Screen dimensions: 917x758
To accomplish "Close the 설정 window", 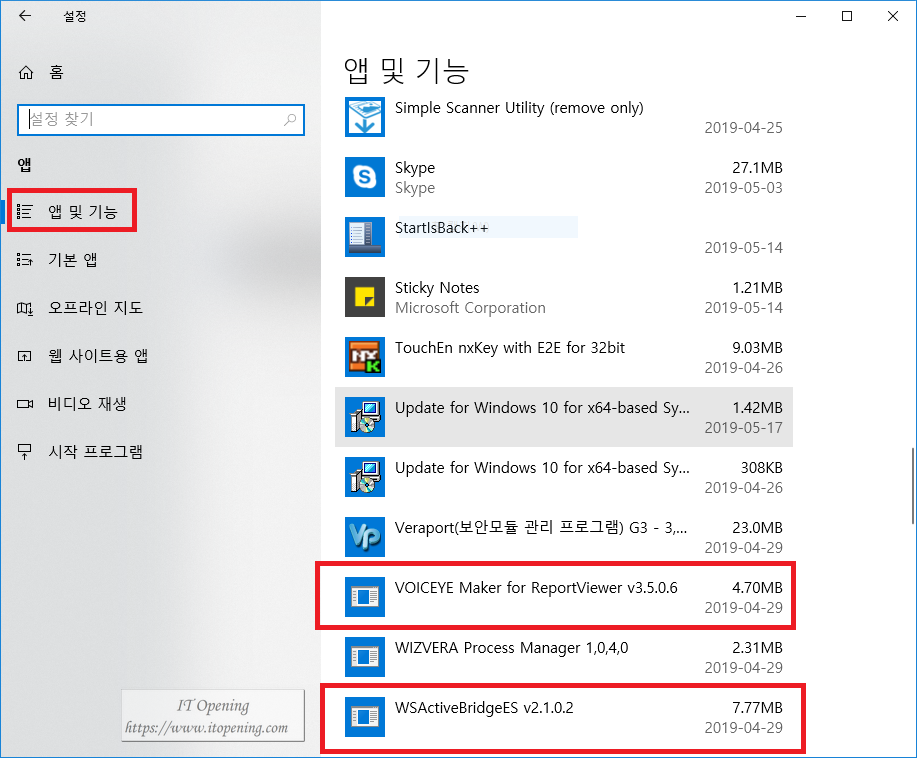I will [x=892, y=16].
